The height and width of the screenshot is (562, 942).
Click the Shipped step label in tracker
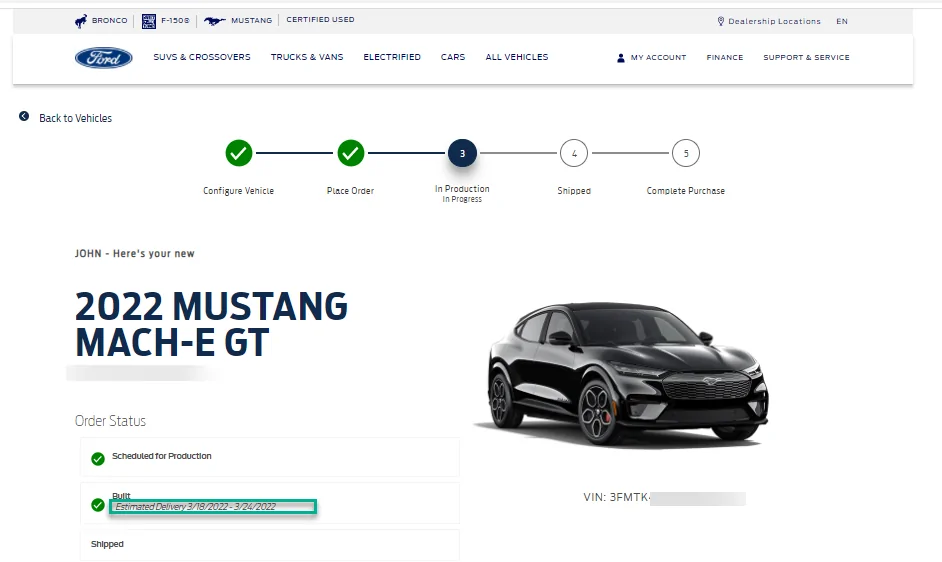click(x=574, y=191)
